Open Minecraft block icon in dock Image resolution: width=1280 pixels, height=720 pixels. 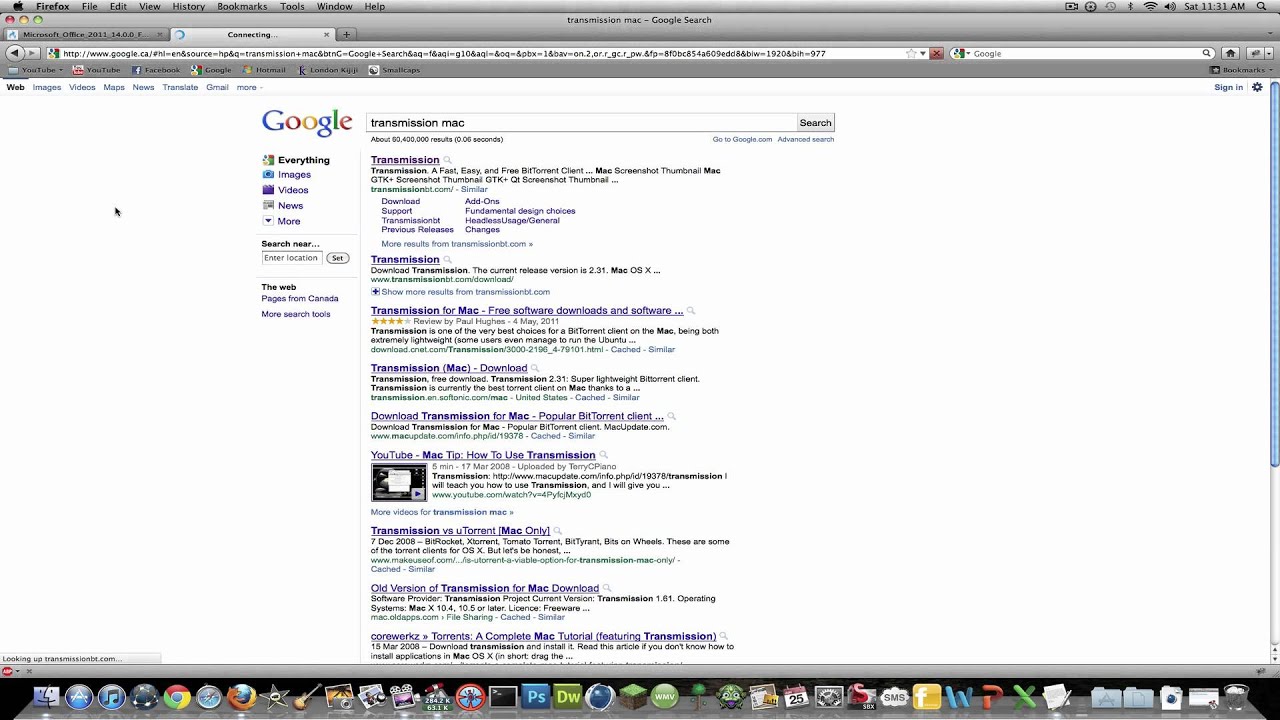633,696
